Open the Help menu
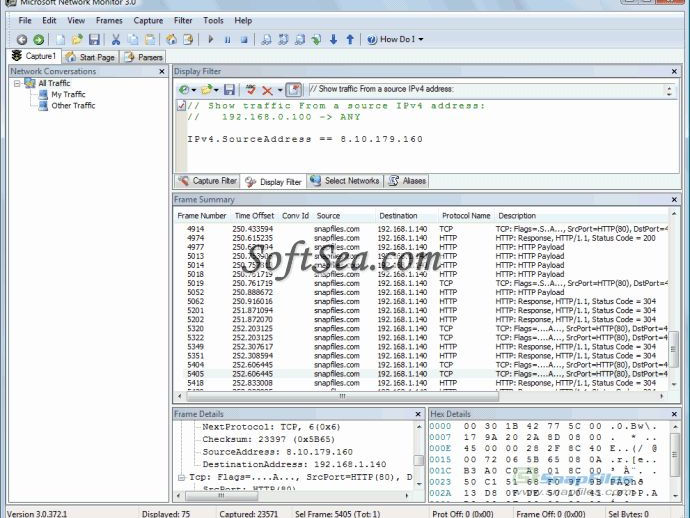 point(243,20)
